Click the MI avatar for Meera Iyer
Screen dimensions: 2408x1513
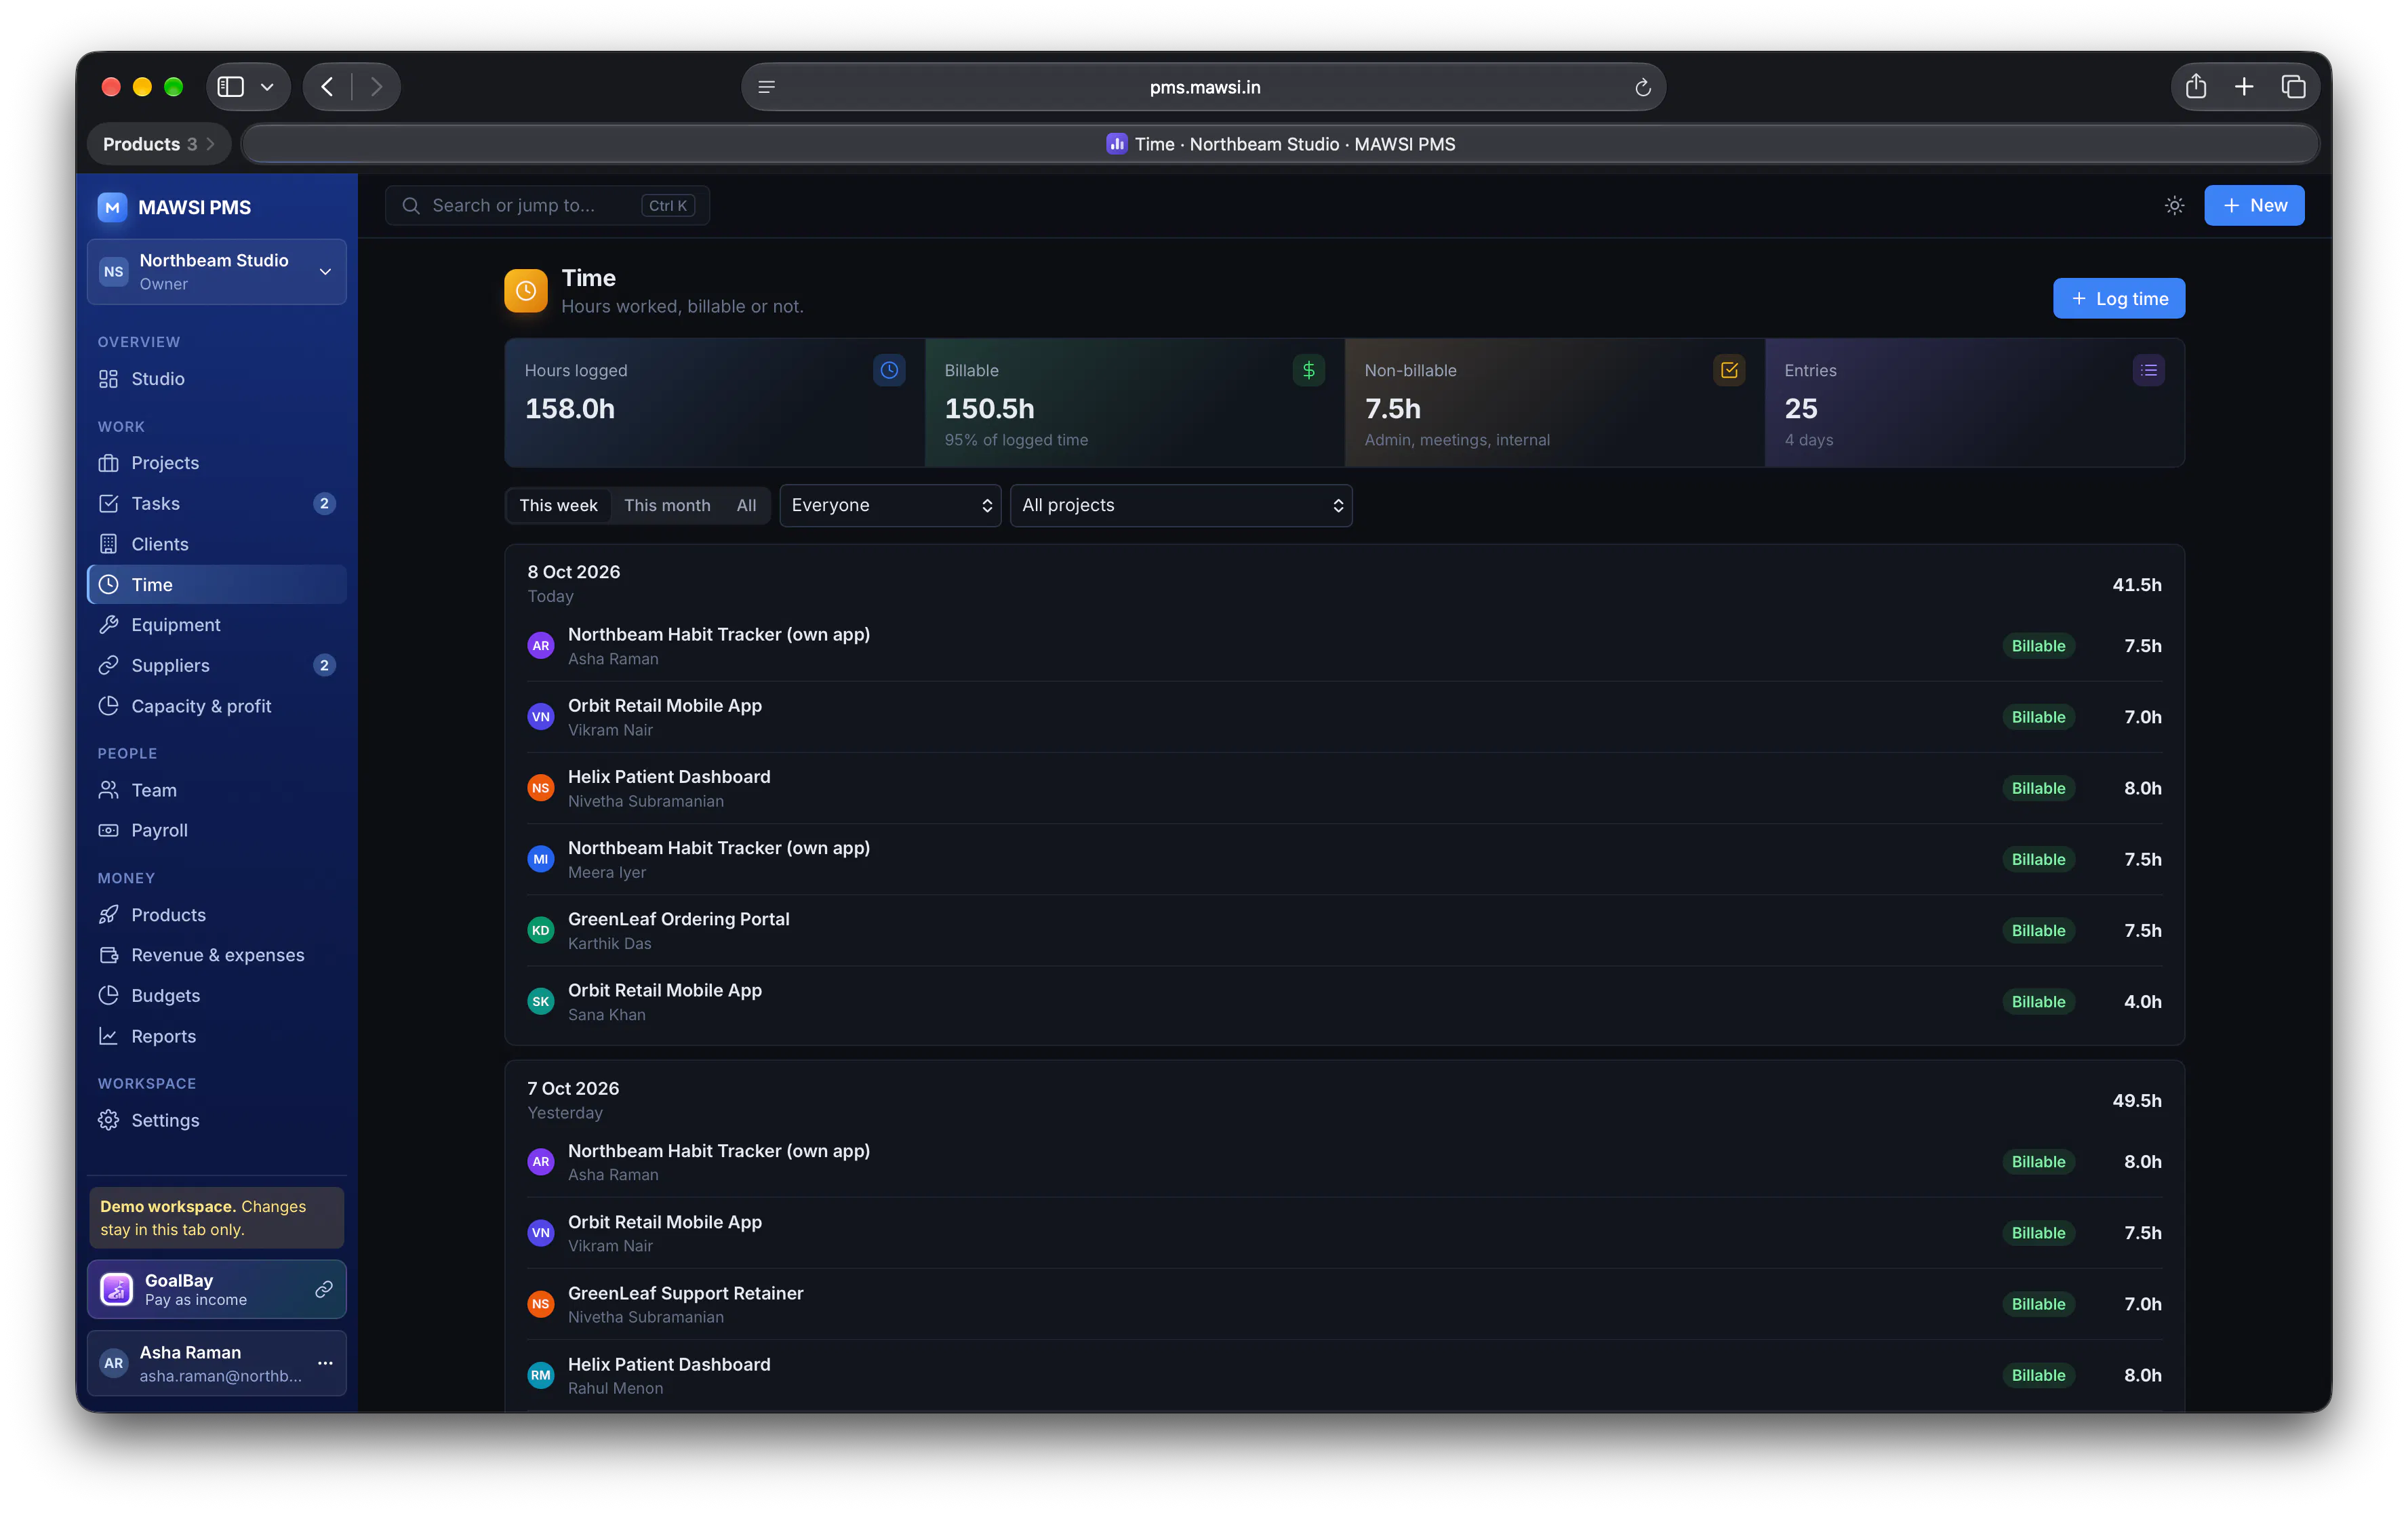[x=541, y=859]
